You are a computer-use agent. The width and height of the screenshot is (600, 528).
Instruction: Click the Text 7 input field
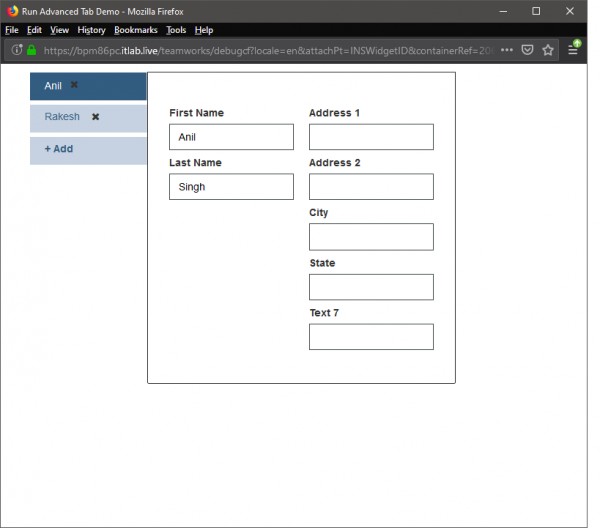[x=371, y=337]
